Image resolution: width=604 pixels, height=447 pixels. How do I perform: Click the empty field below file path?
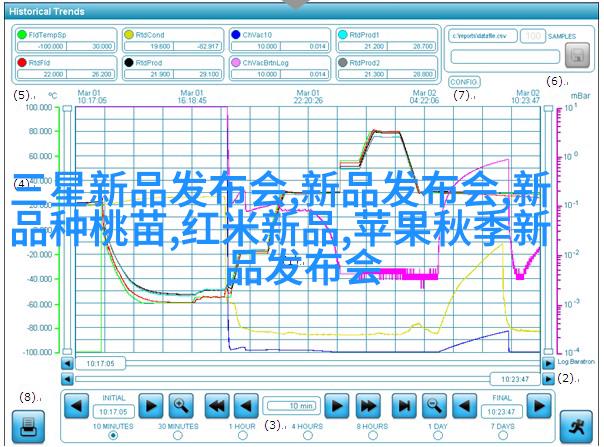pos(505,57)
